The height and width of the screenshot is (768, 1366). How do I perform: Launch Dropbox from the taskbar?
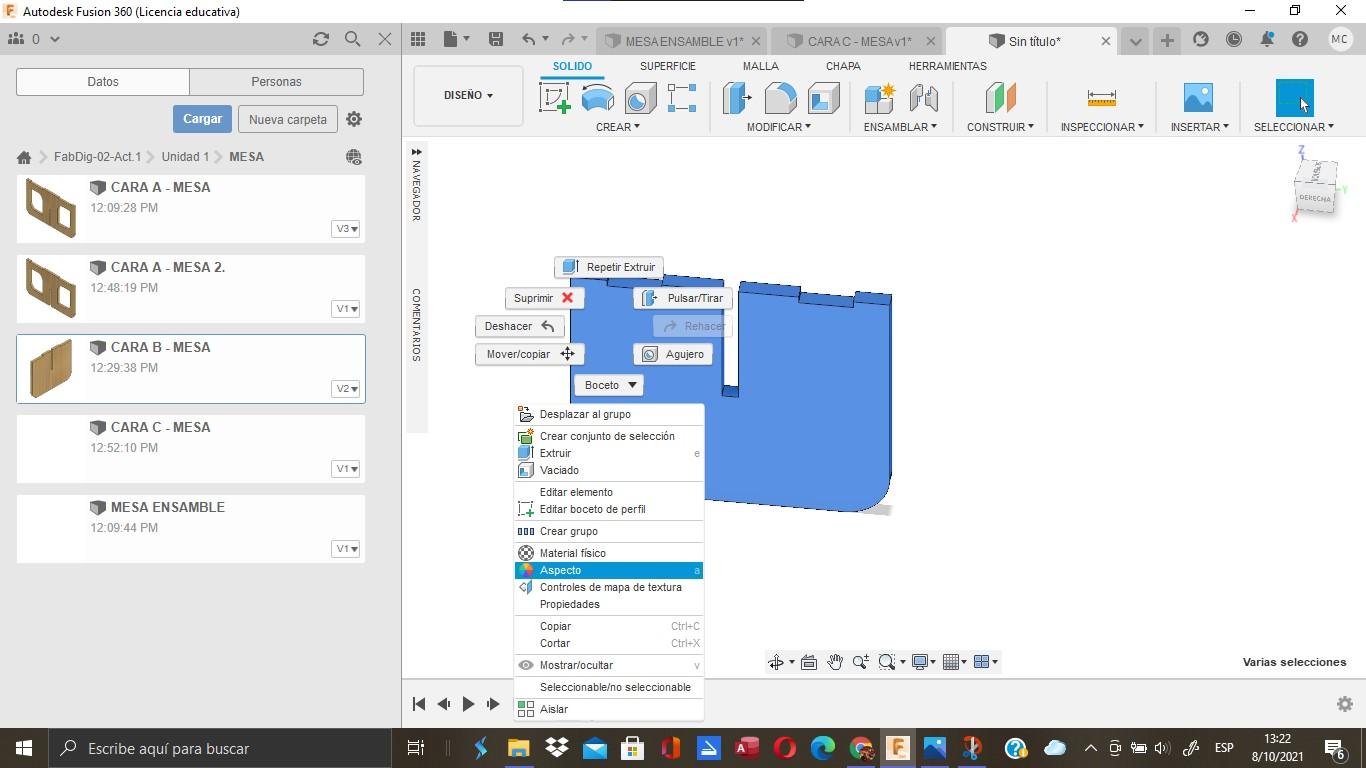tap(556, 748)
